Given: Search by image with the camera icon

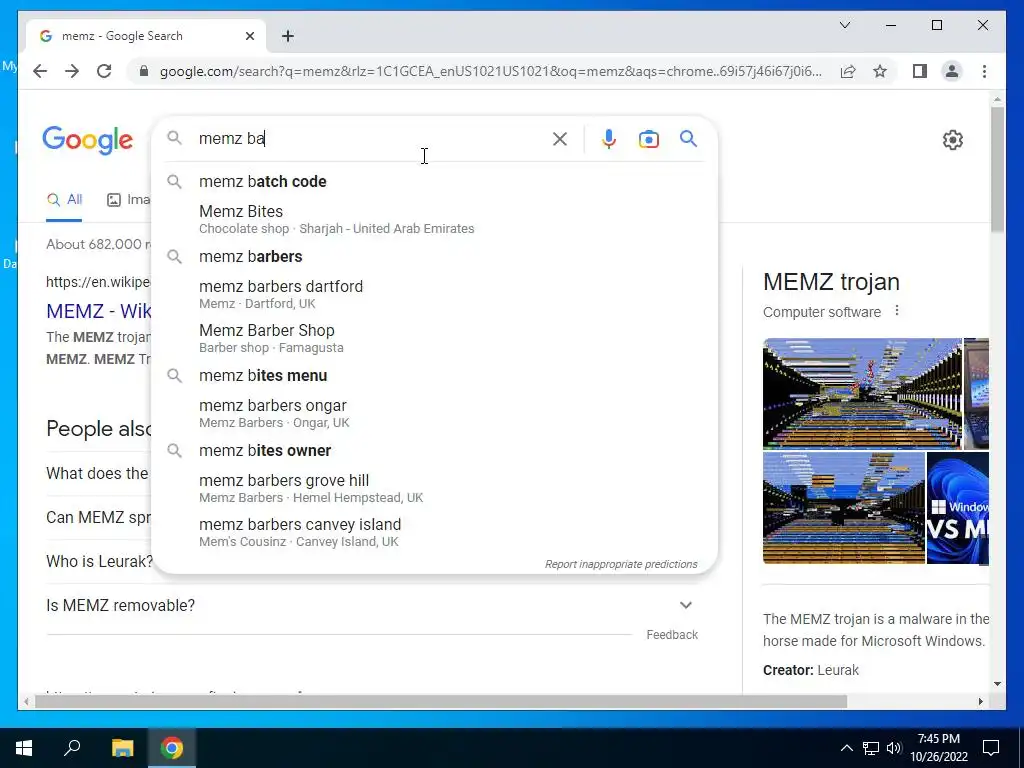Looking at the screenshot, I should point(648,139).
